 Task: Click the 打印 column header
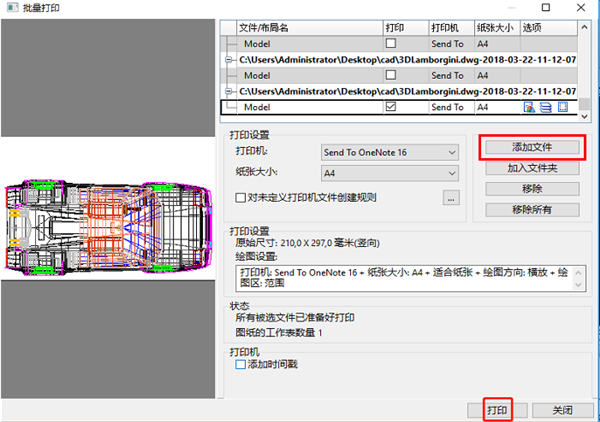406,28
